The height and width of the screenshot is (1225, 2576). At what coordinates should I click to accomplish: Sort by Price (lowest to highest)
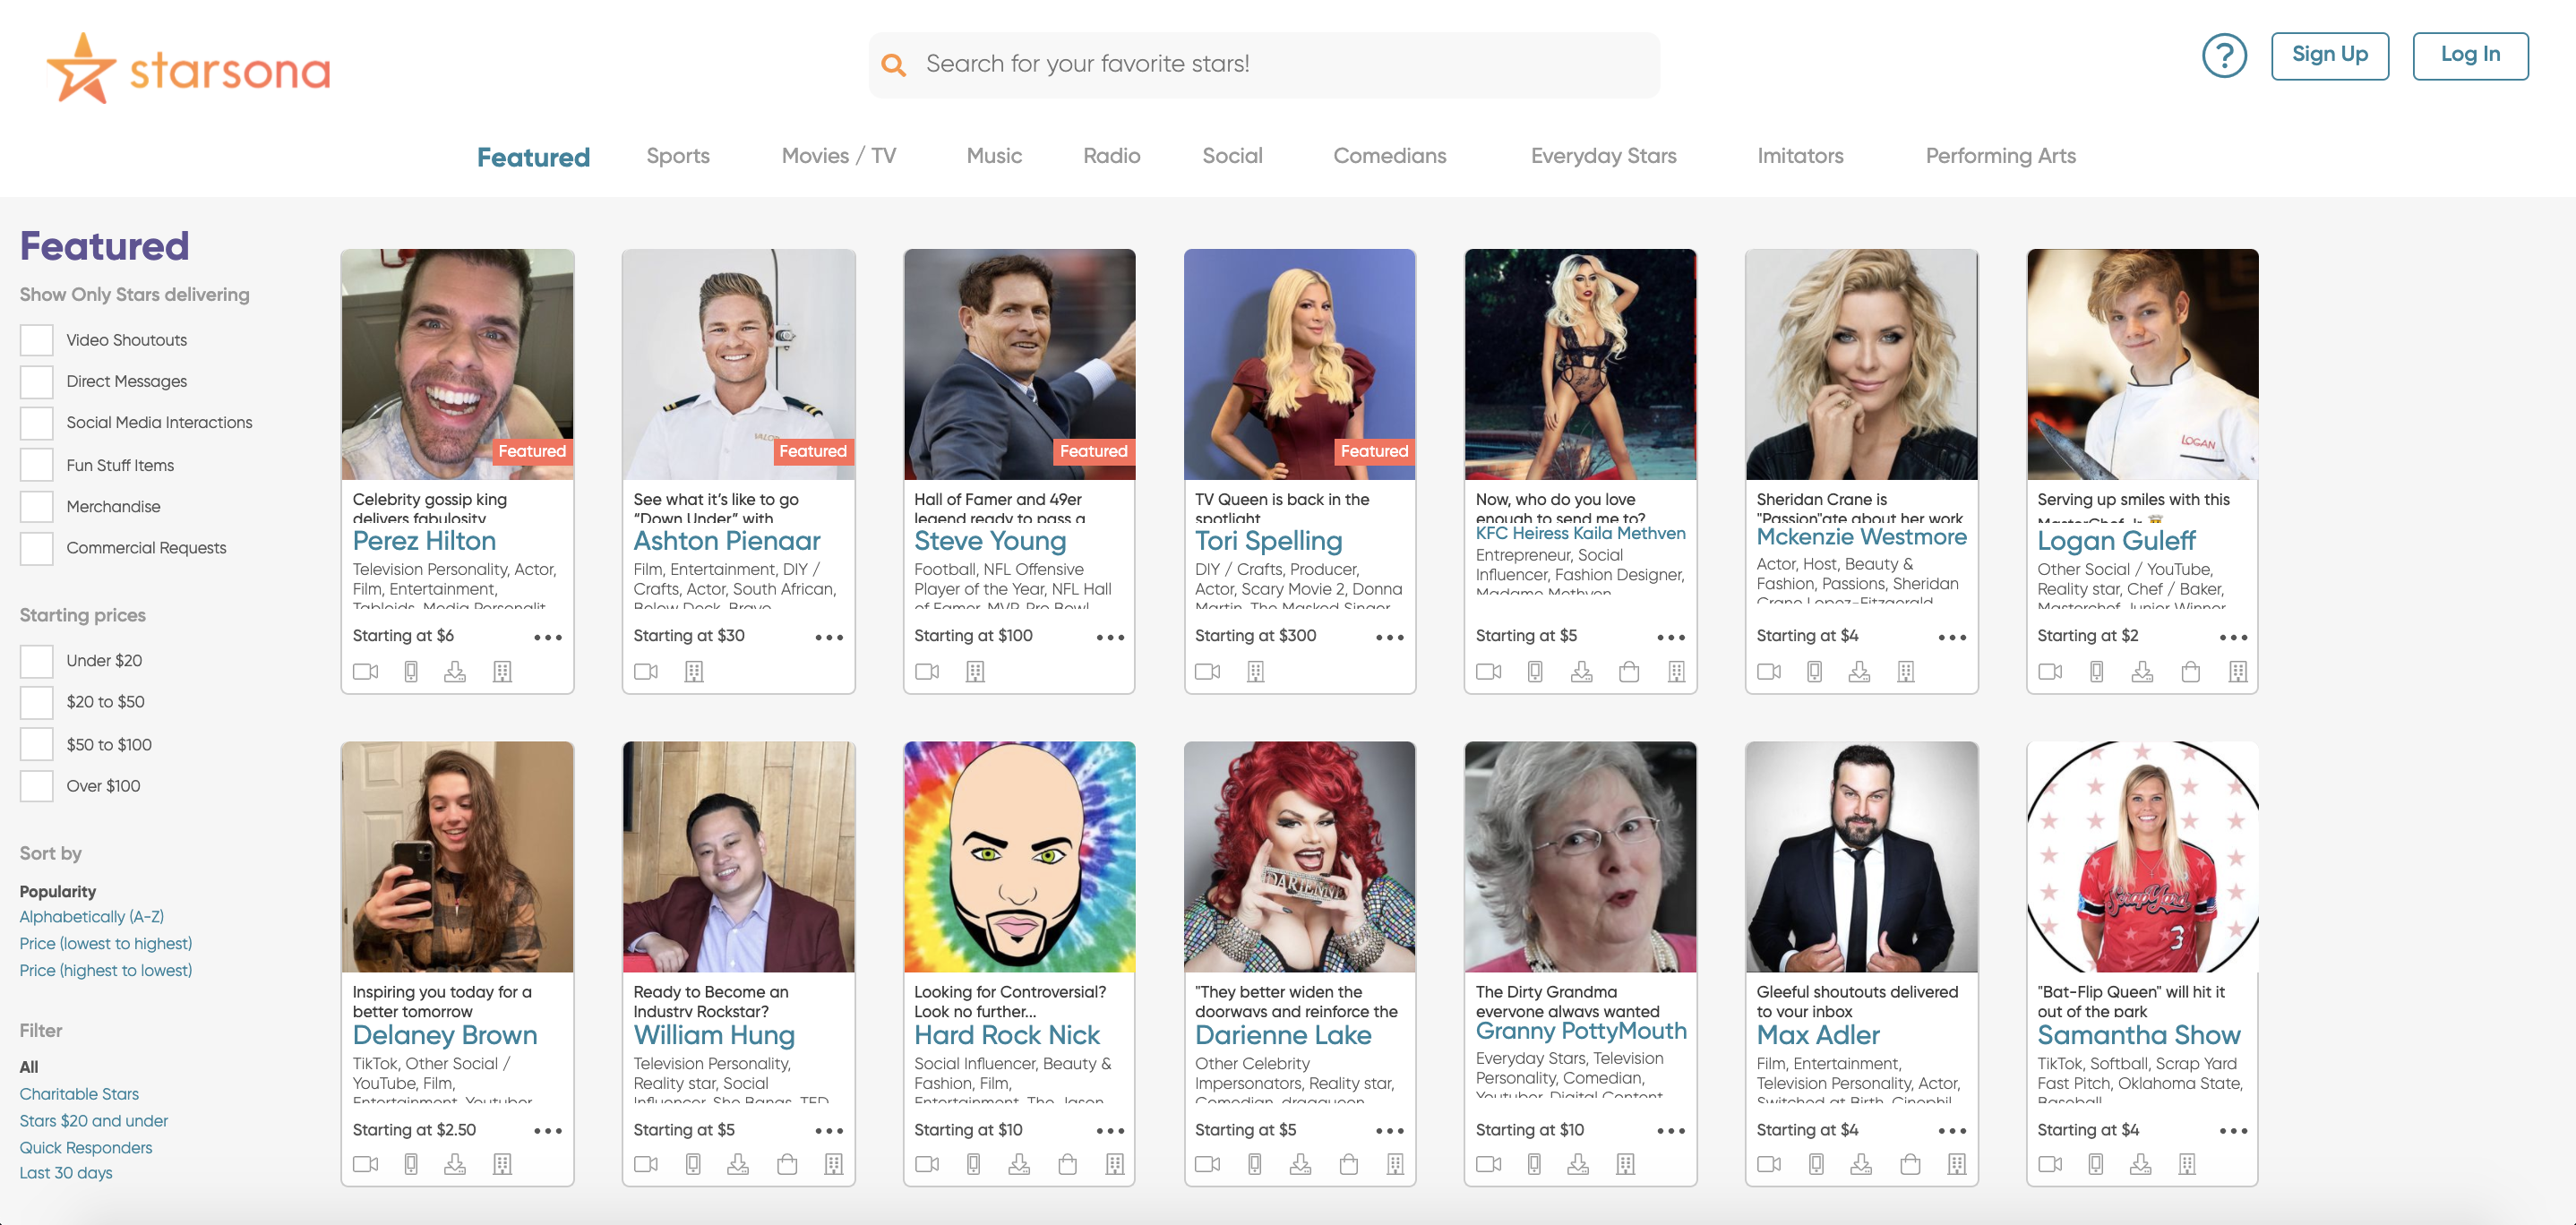pos(106,943)
